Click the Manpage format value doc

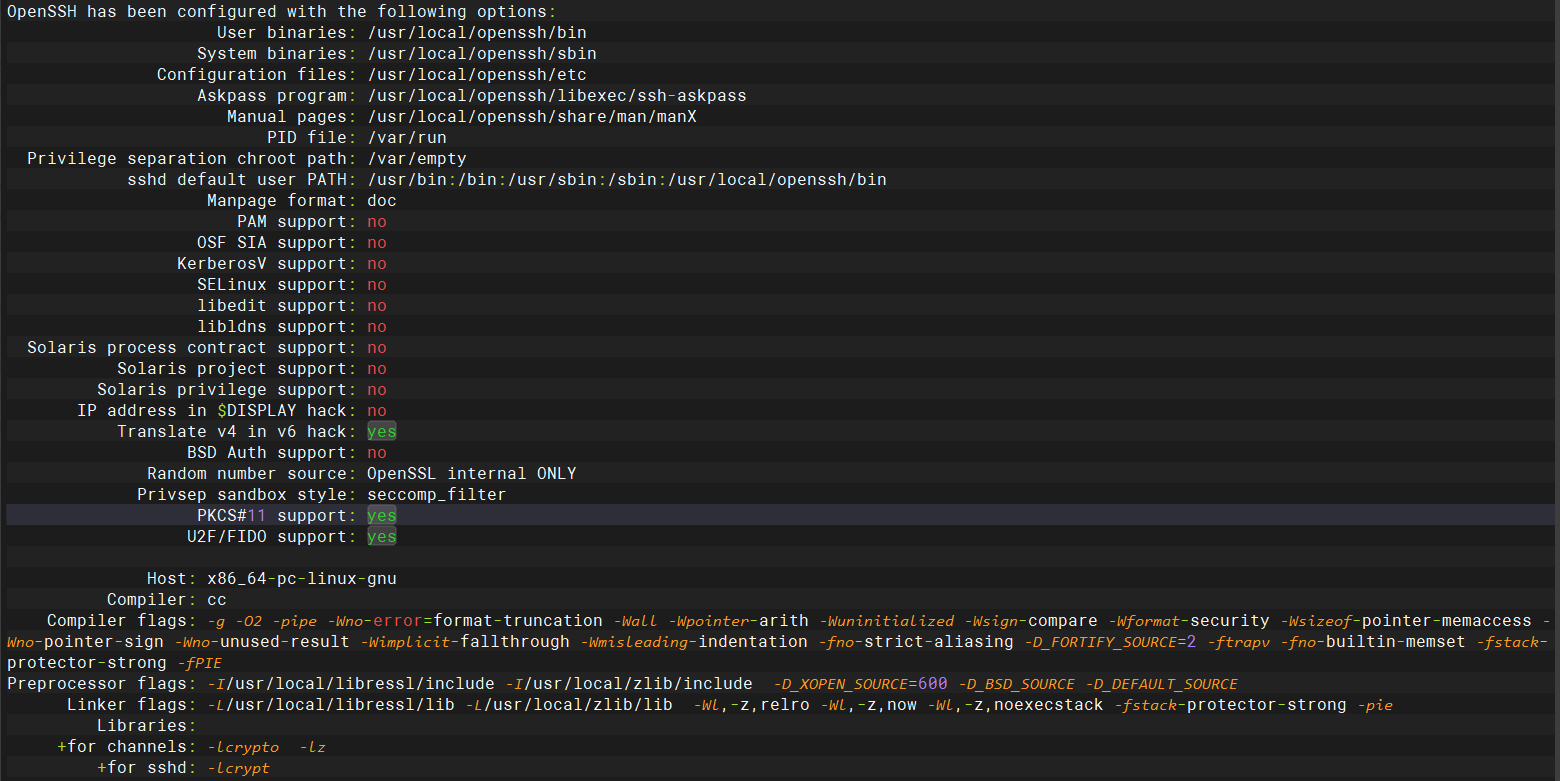[x=382, y=201]
